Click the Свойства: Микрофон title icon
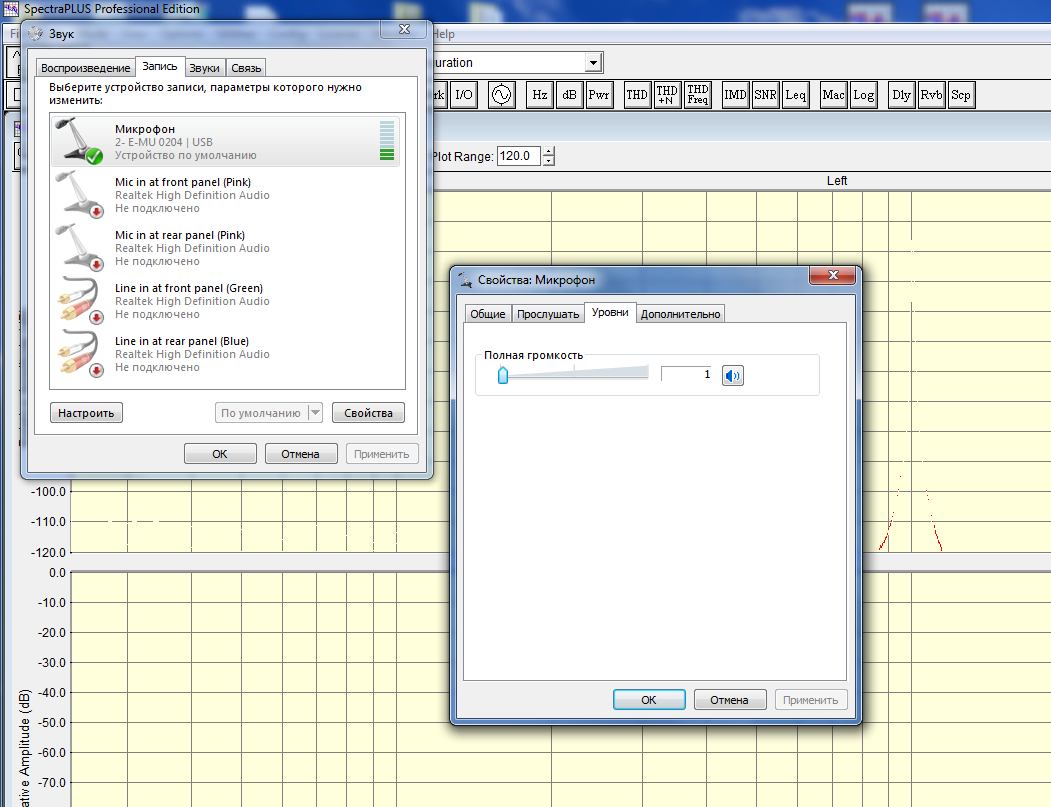Screen dimensions: 1051x807 465,280
